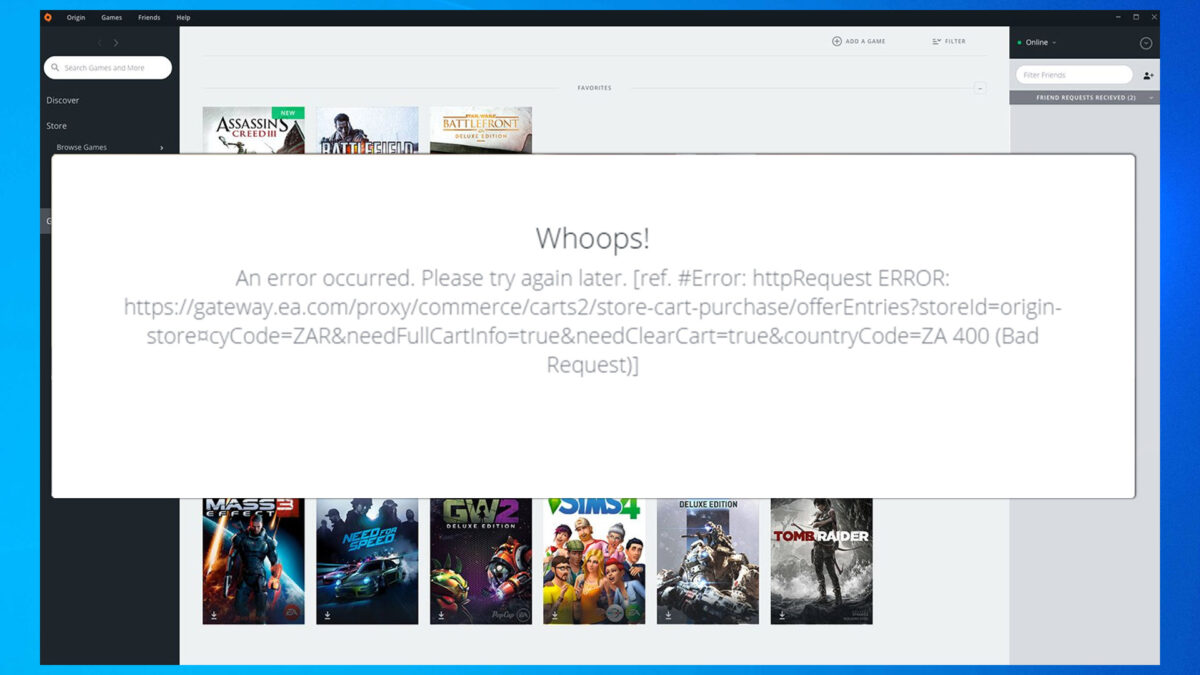Select the Battlefield game tile

(x=367, y=131)
